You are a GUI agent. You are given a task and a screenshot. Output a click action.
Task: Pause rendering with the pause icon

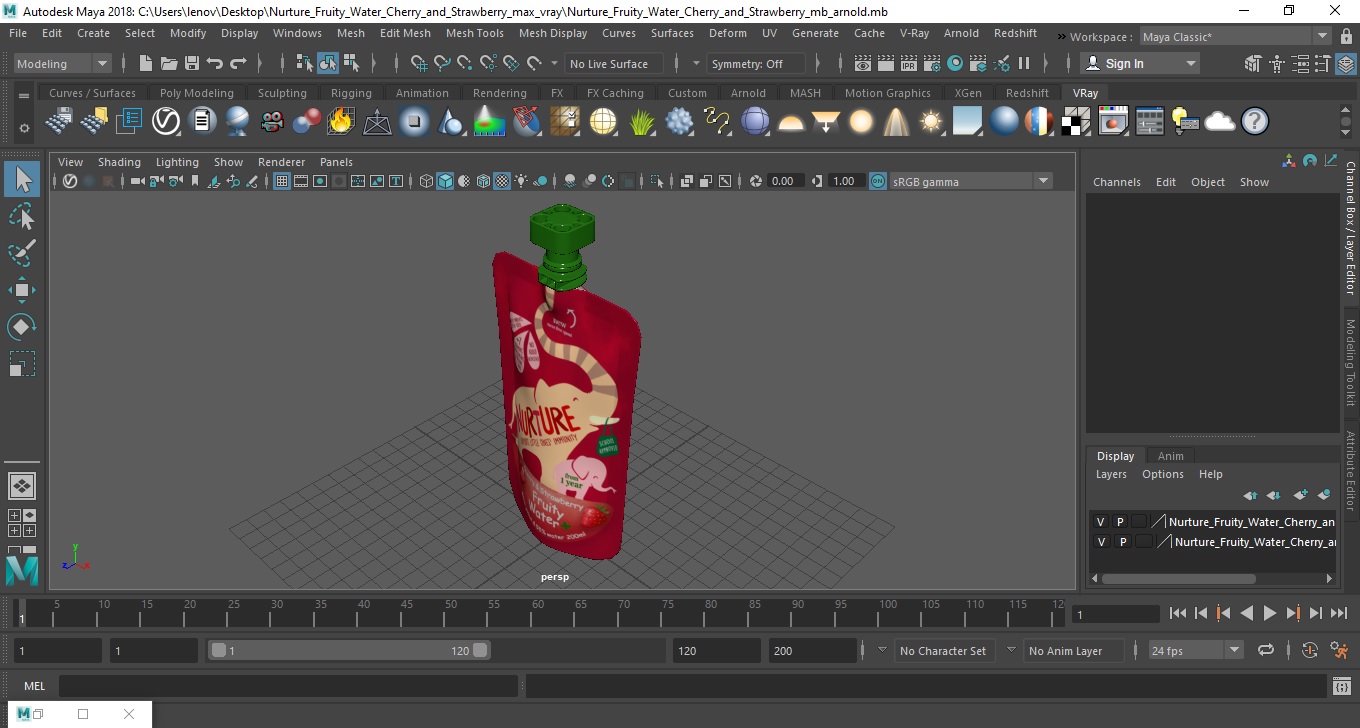tap(1024, 63)
